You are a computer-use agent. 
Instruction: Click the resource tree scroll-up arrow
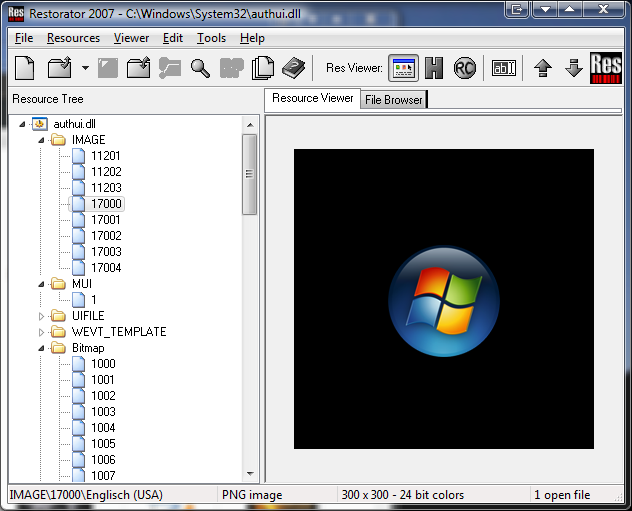(x=250, y=125)
